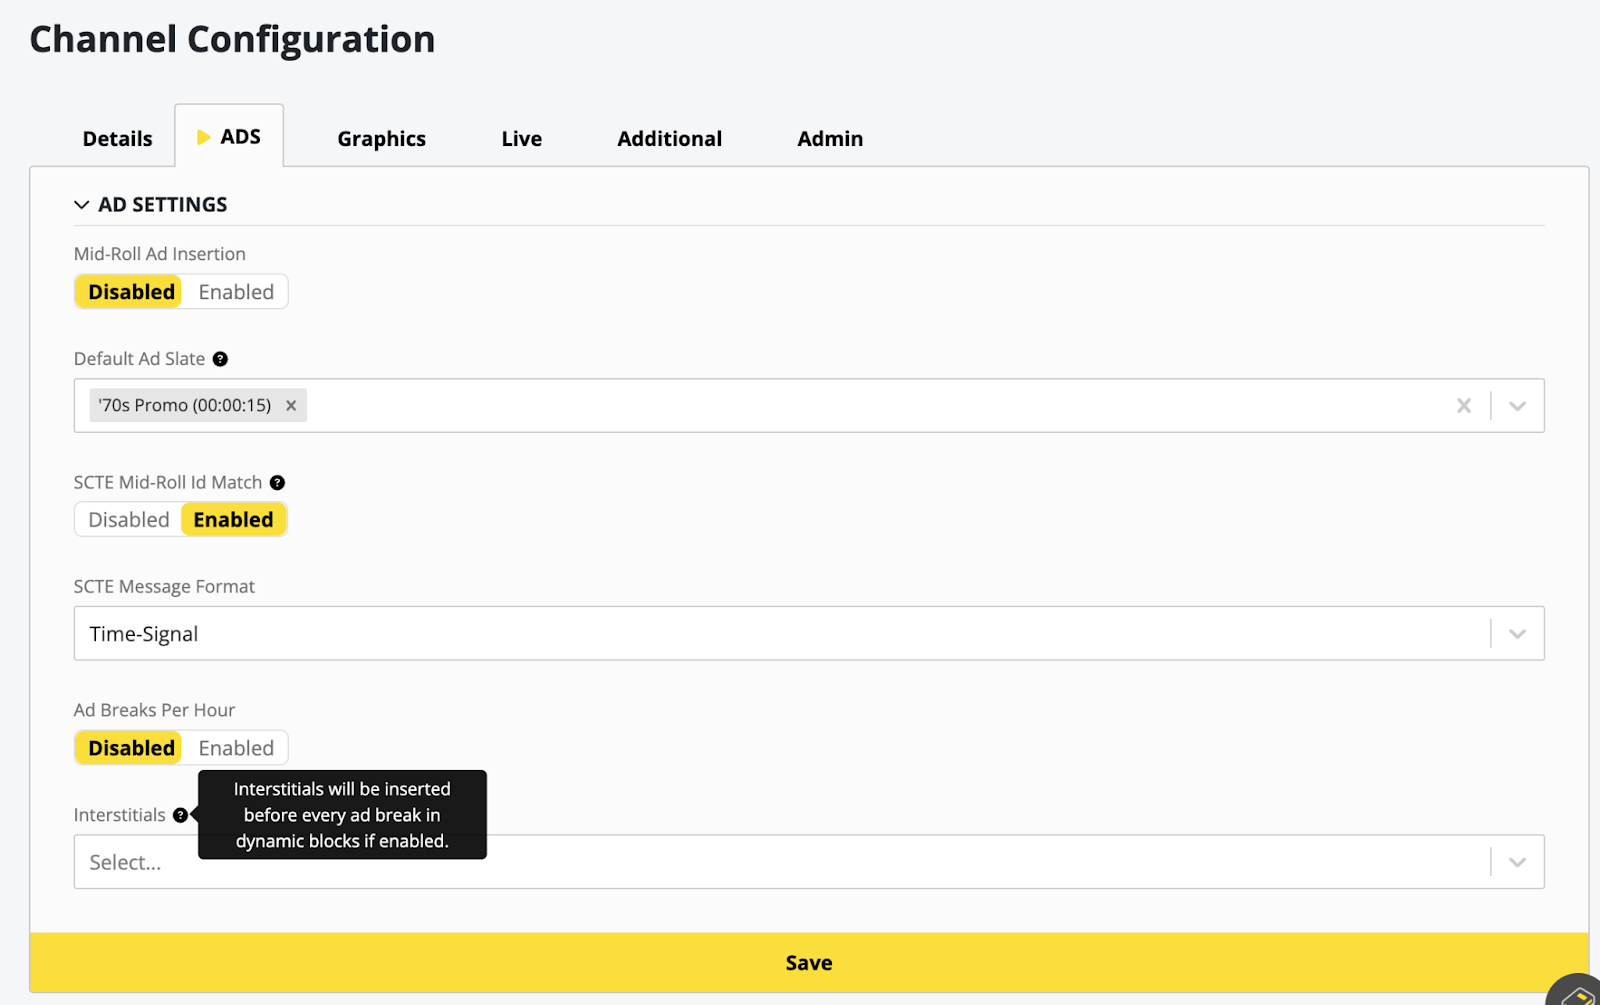Open the Live tab
The image size is (1600, 1005).
pos(521,139)
